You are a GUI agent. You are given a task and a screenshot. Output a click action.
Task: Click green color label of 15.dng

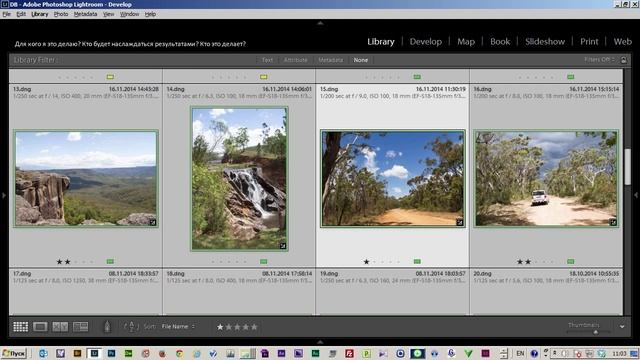(x=417, y=261)
